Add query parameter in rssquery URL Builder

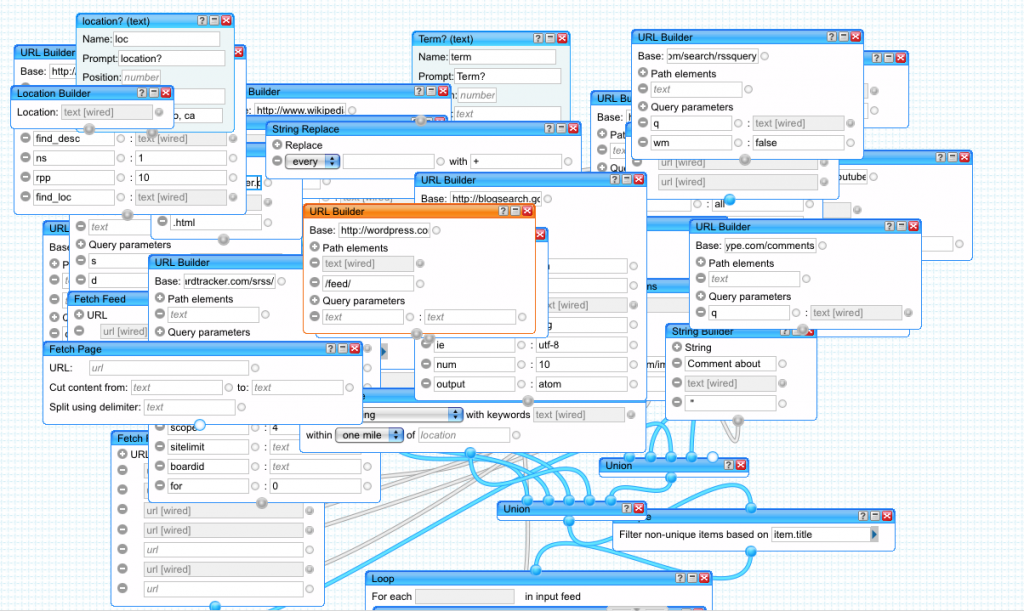pos(642,107)
